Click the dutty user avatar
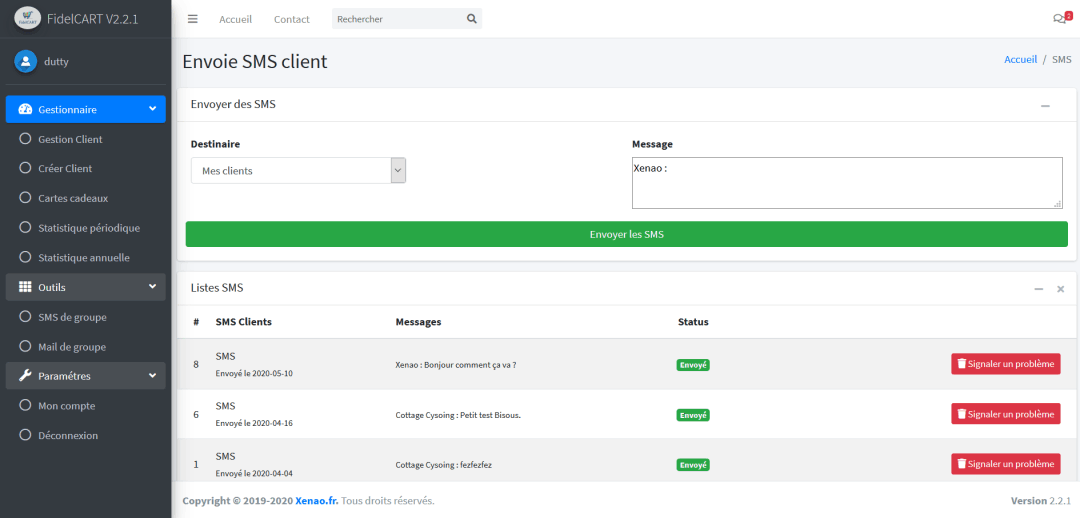 pos(26,61)
